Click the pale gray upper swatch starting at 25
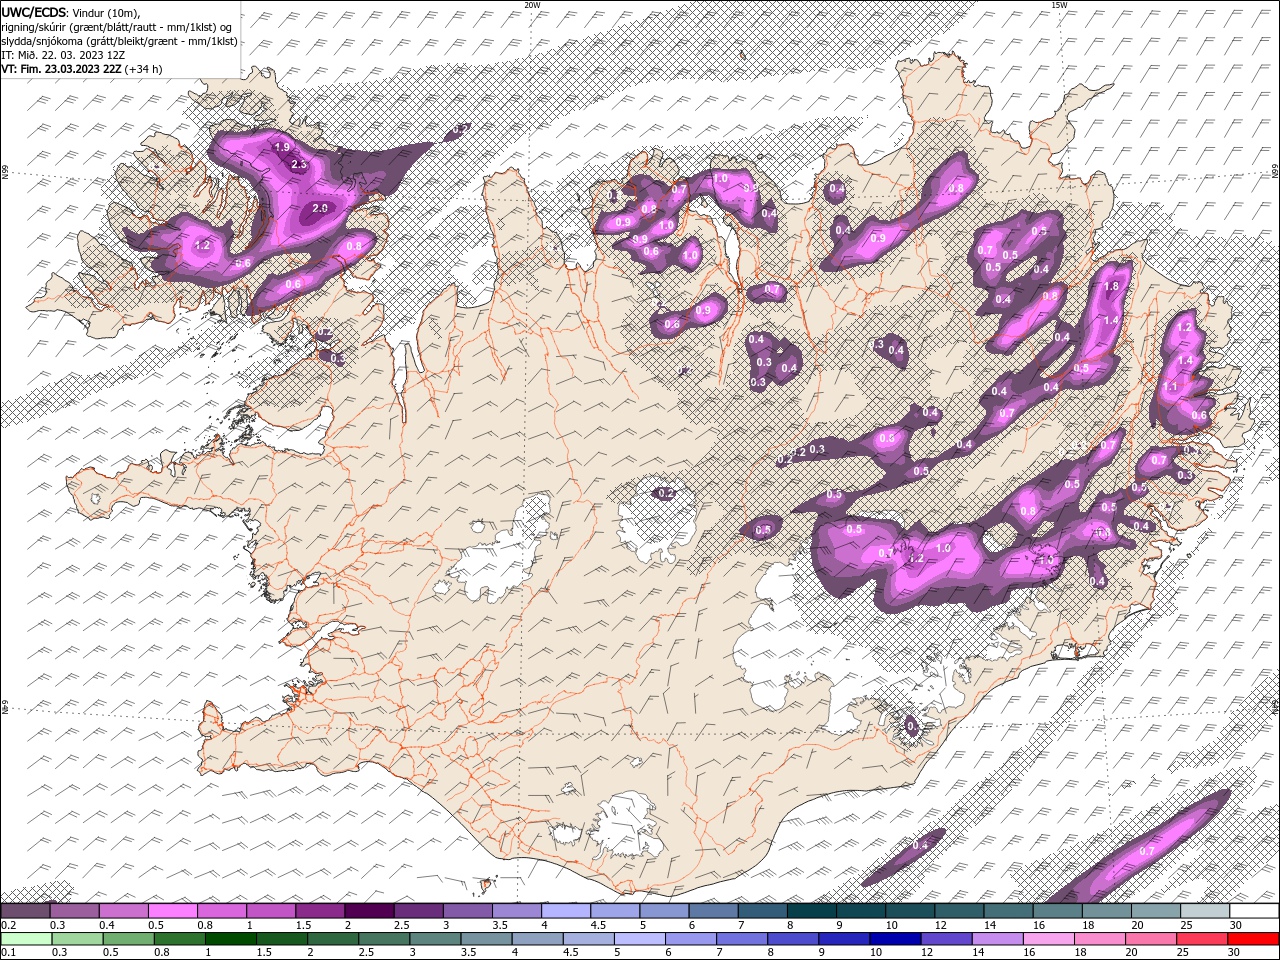Image resolution: width=1280 pixels, height=960 pixels. point(1205,911)
